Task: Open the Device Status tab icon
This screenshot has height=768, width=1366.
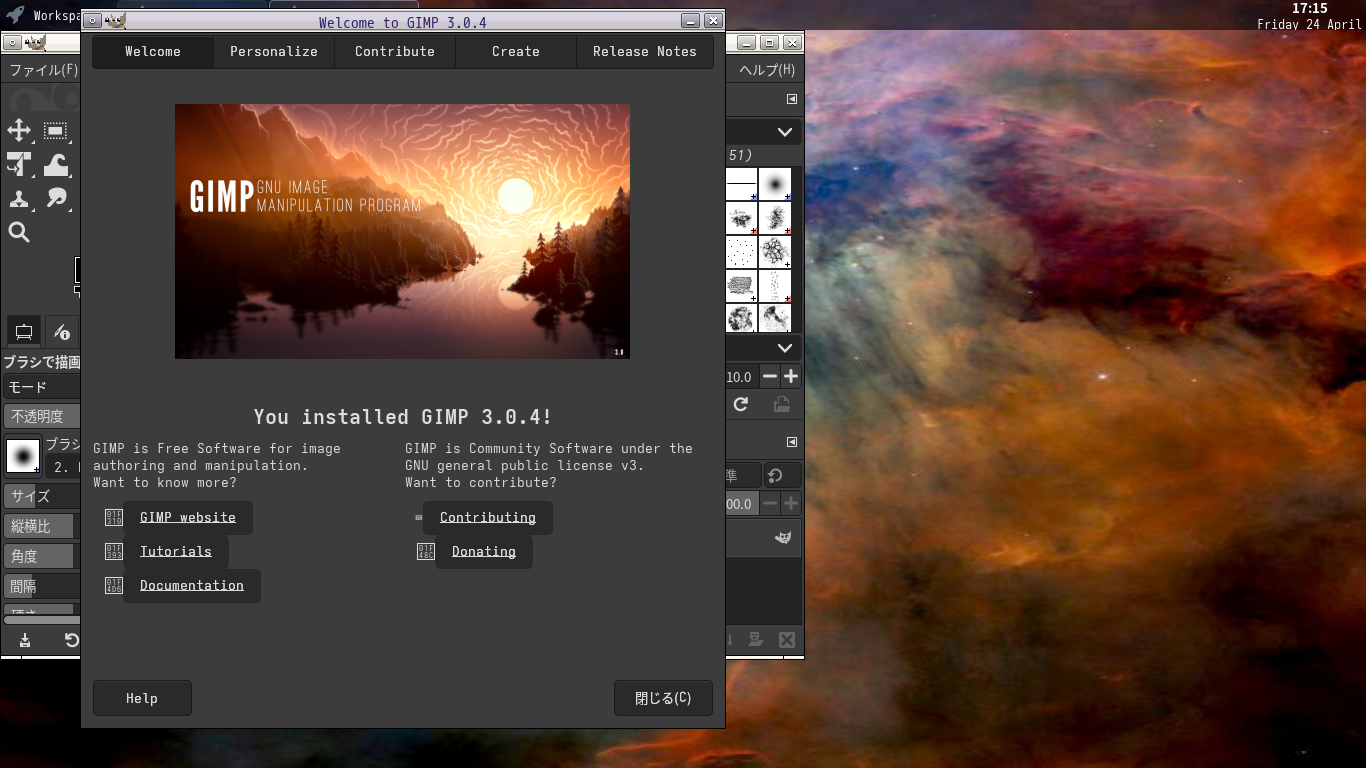Action: pos(62,331)
